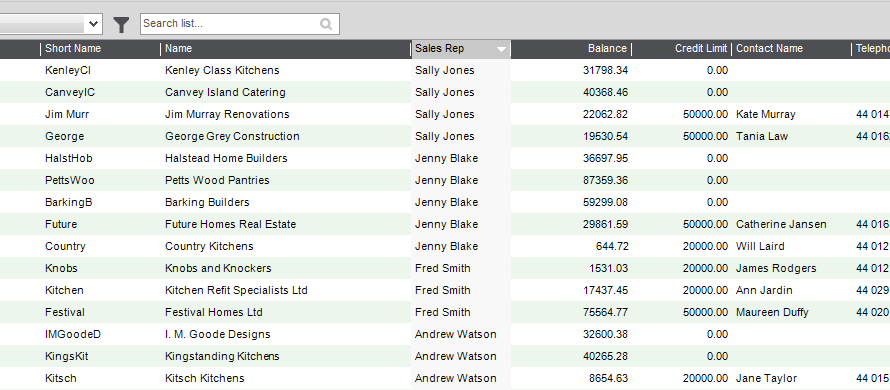Screen dimensions: 890x390
Task: Open the Sales Rep column sort arrow
Action: point(501,49)
